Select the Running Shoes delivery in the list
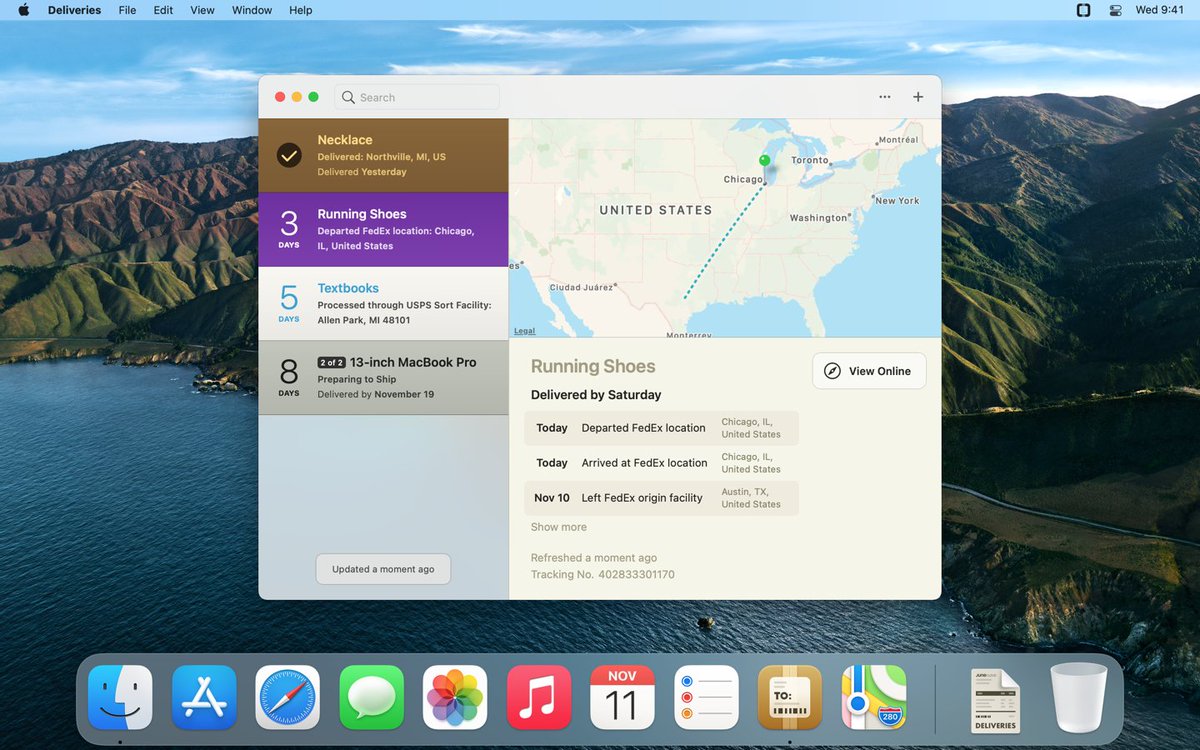This screenshot has height=750, width=1200. click(x=383, y=230)
